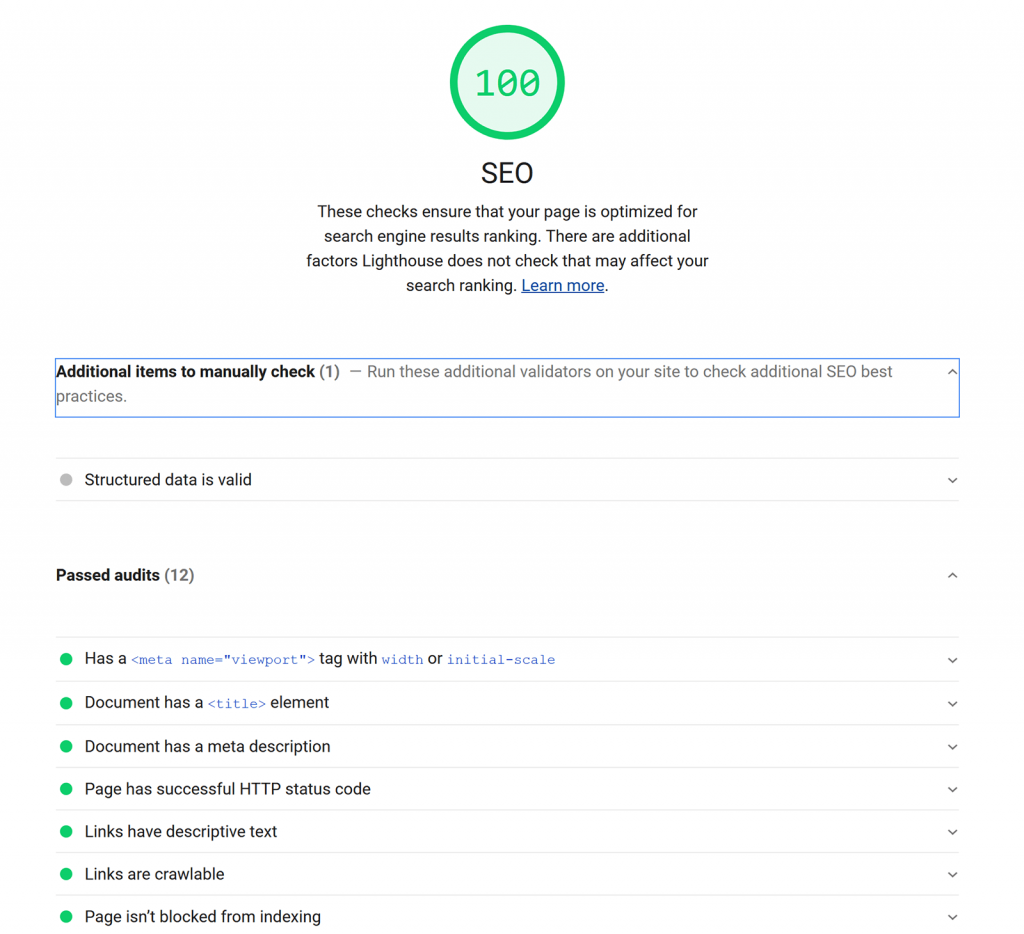Expand the Links are crawlable chevron
This screenshot has width=1024, height=934.
click(952, 875)
